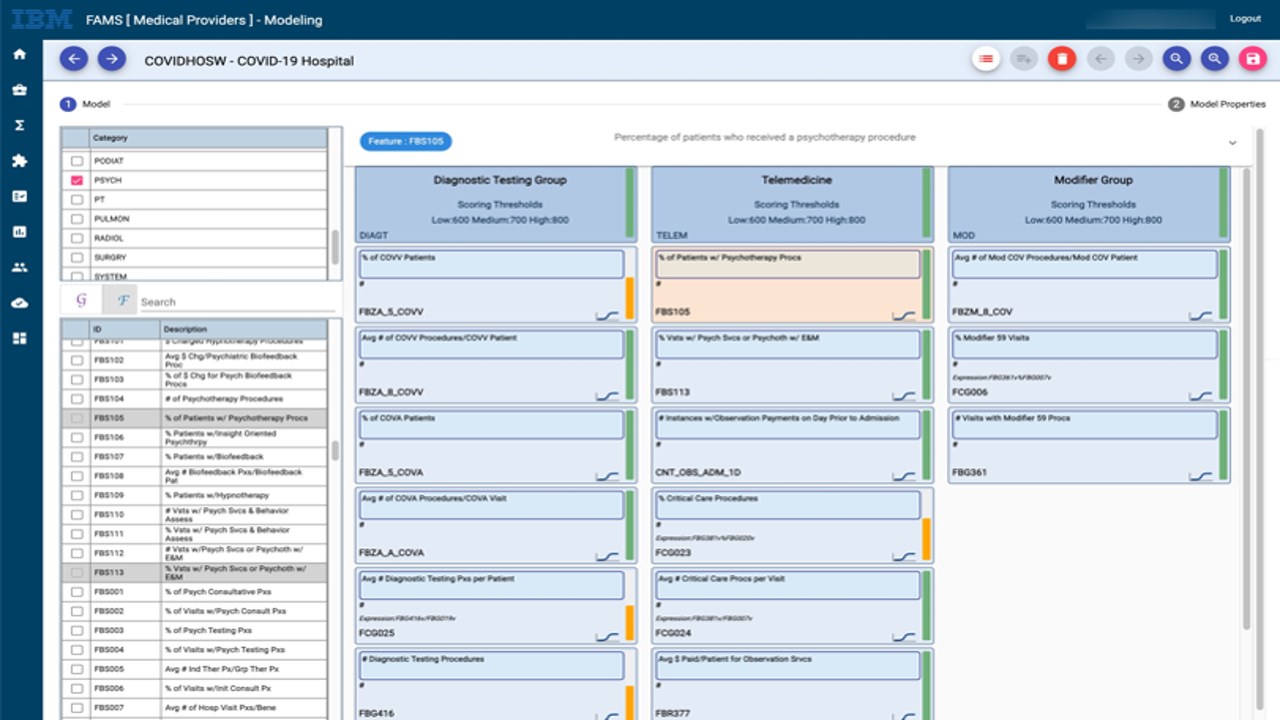1280x720 pixels.
Task: Click the ID column header
Action: [x=124, y=329]
